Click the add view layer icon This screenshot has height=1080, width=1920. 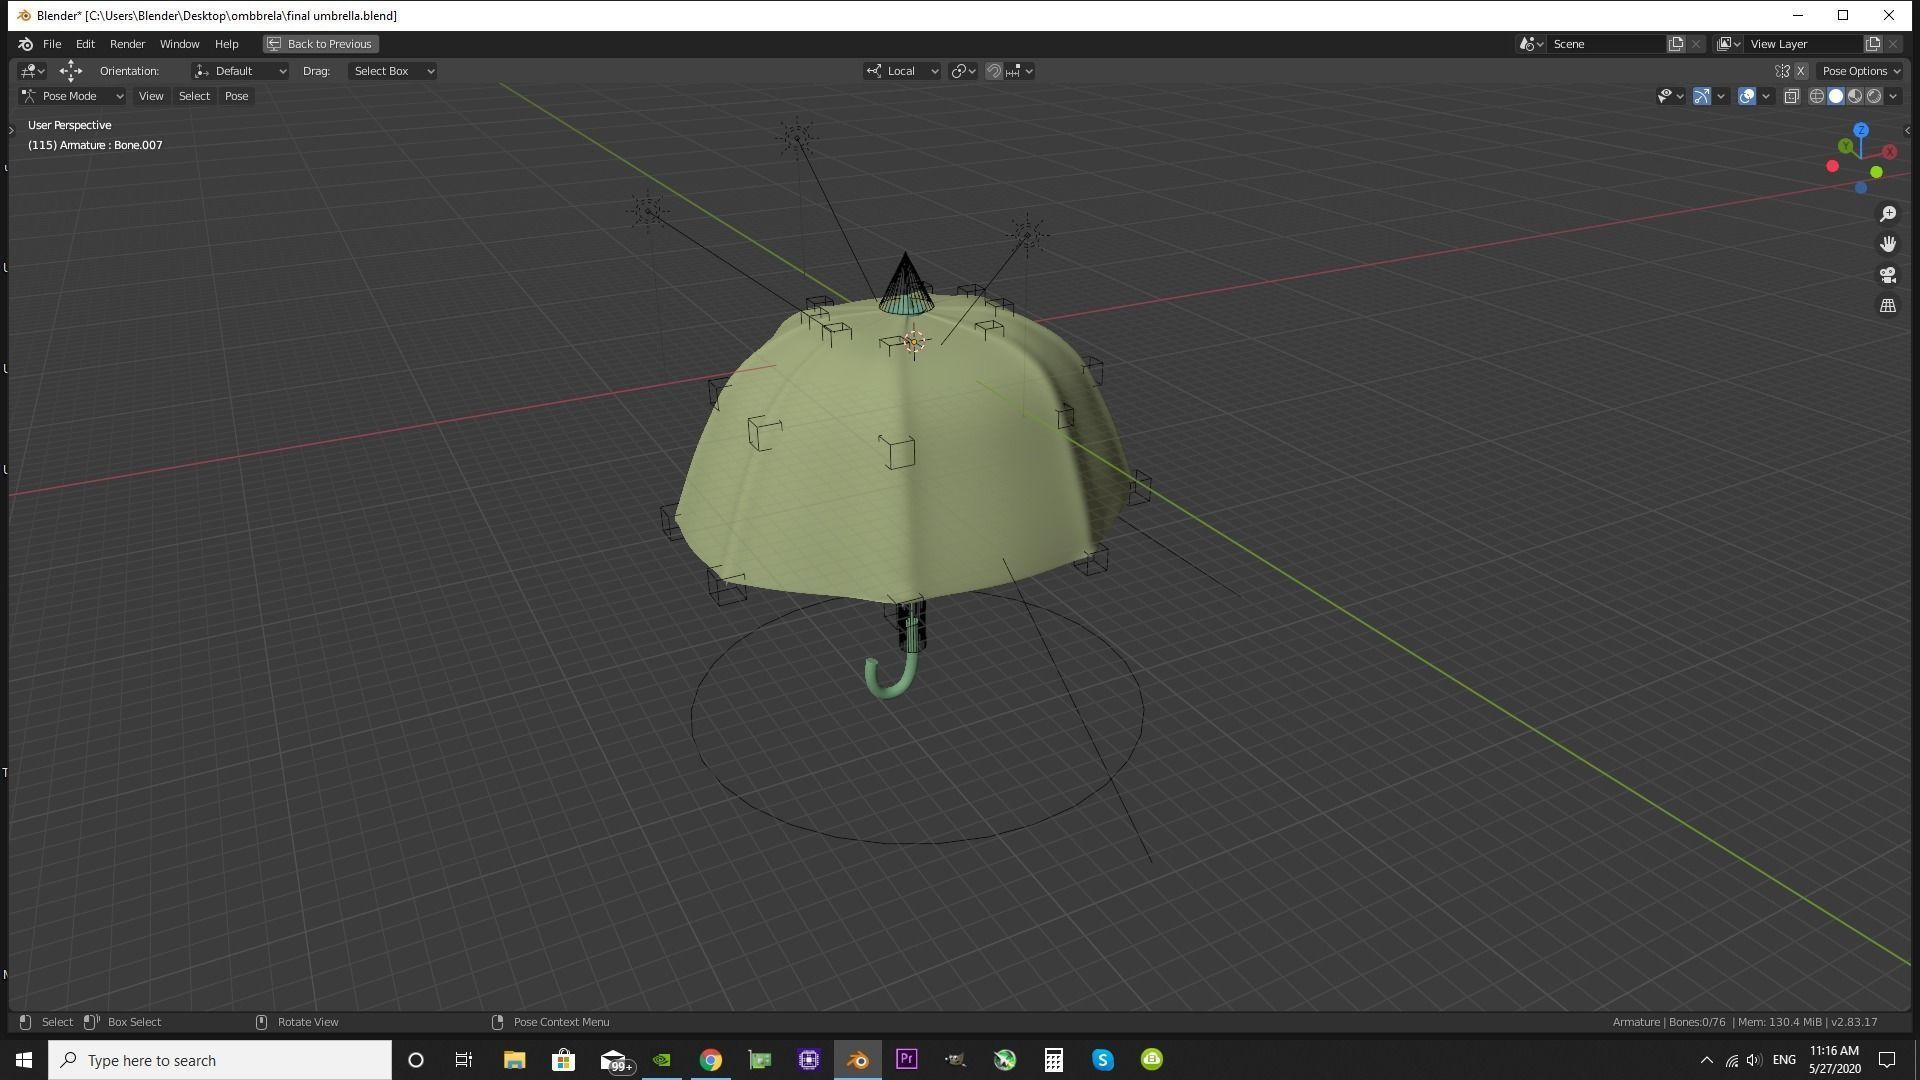(x=1873, y=44)
